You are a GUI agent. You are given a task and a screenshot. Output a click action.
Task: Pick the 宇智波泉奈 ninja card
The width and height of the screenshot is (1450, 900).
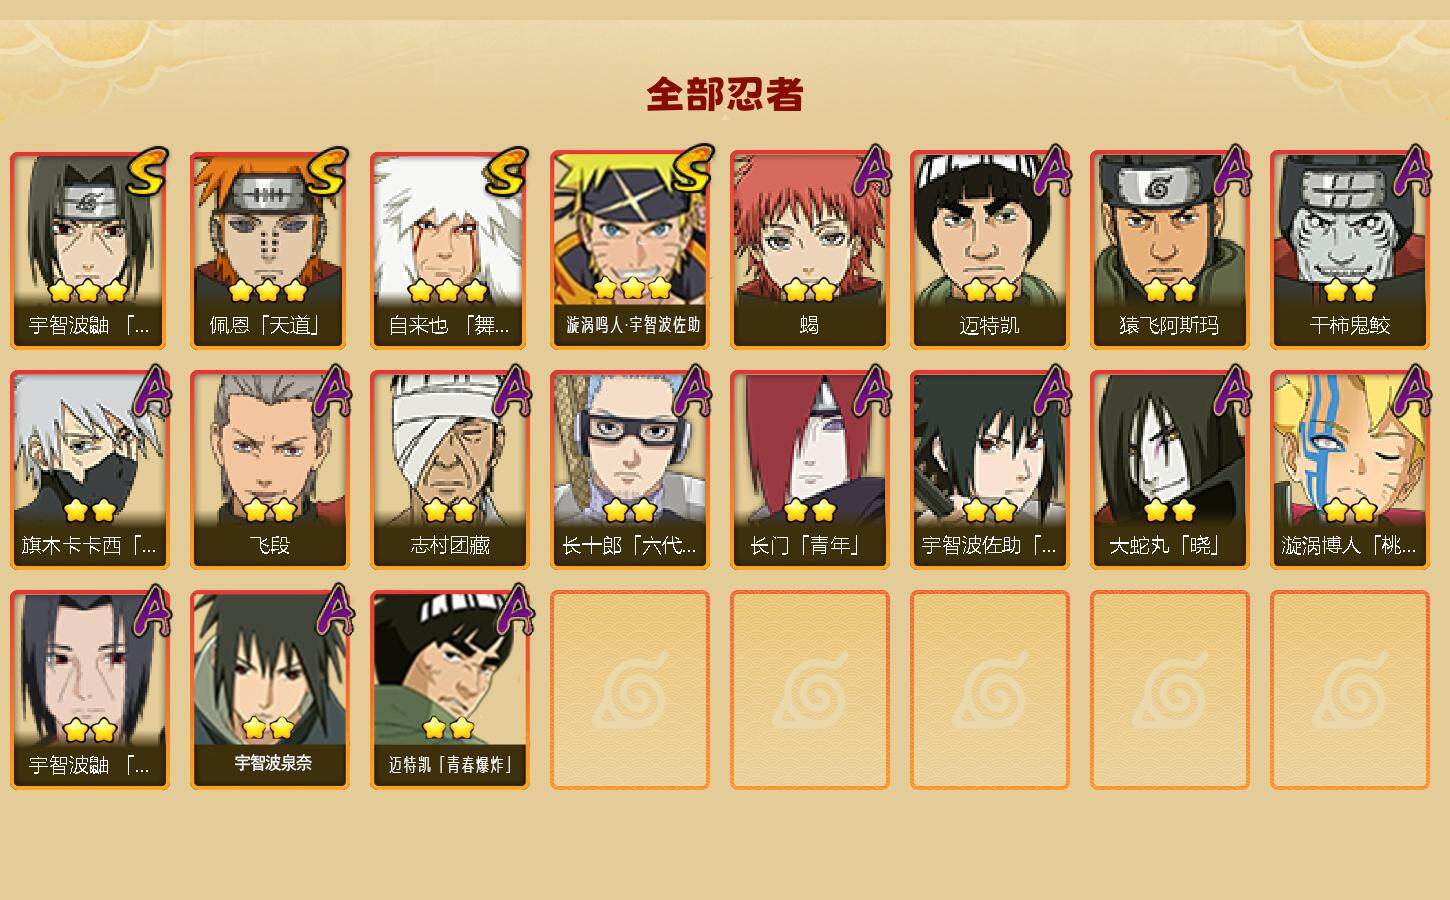click(269, 690)
